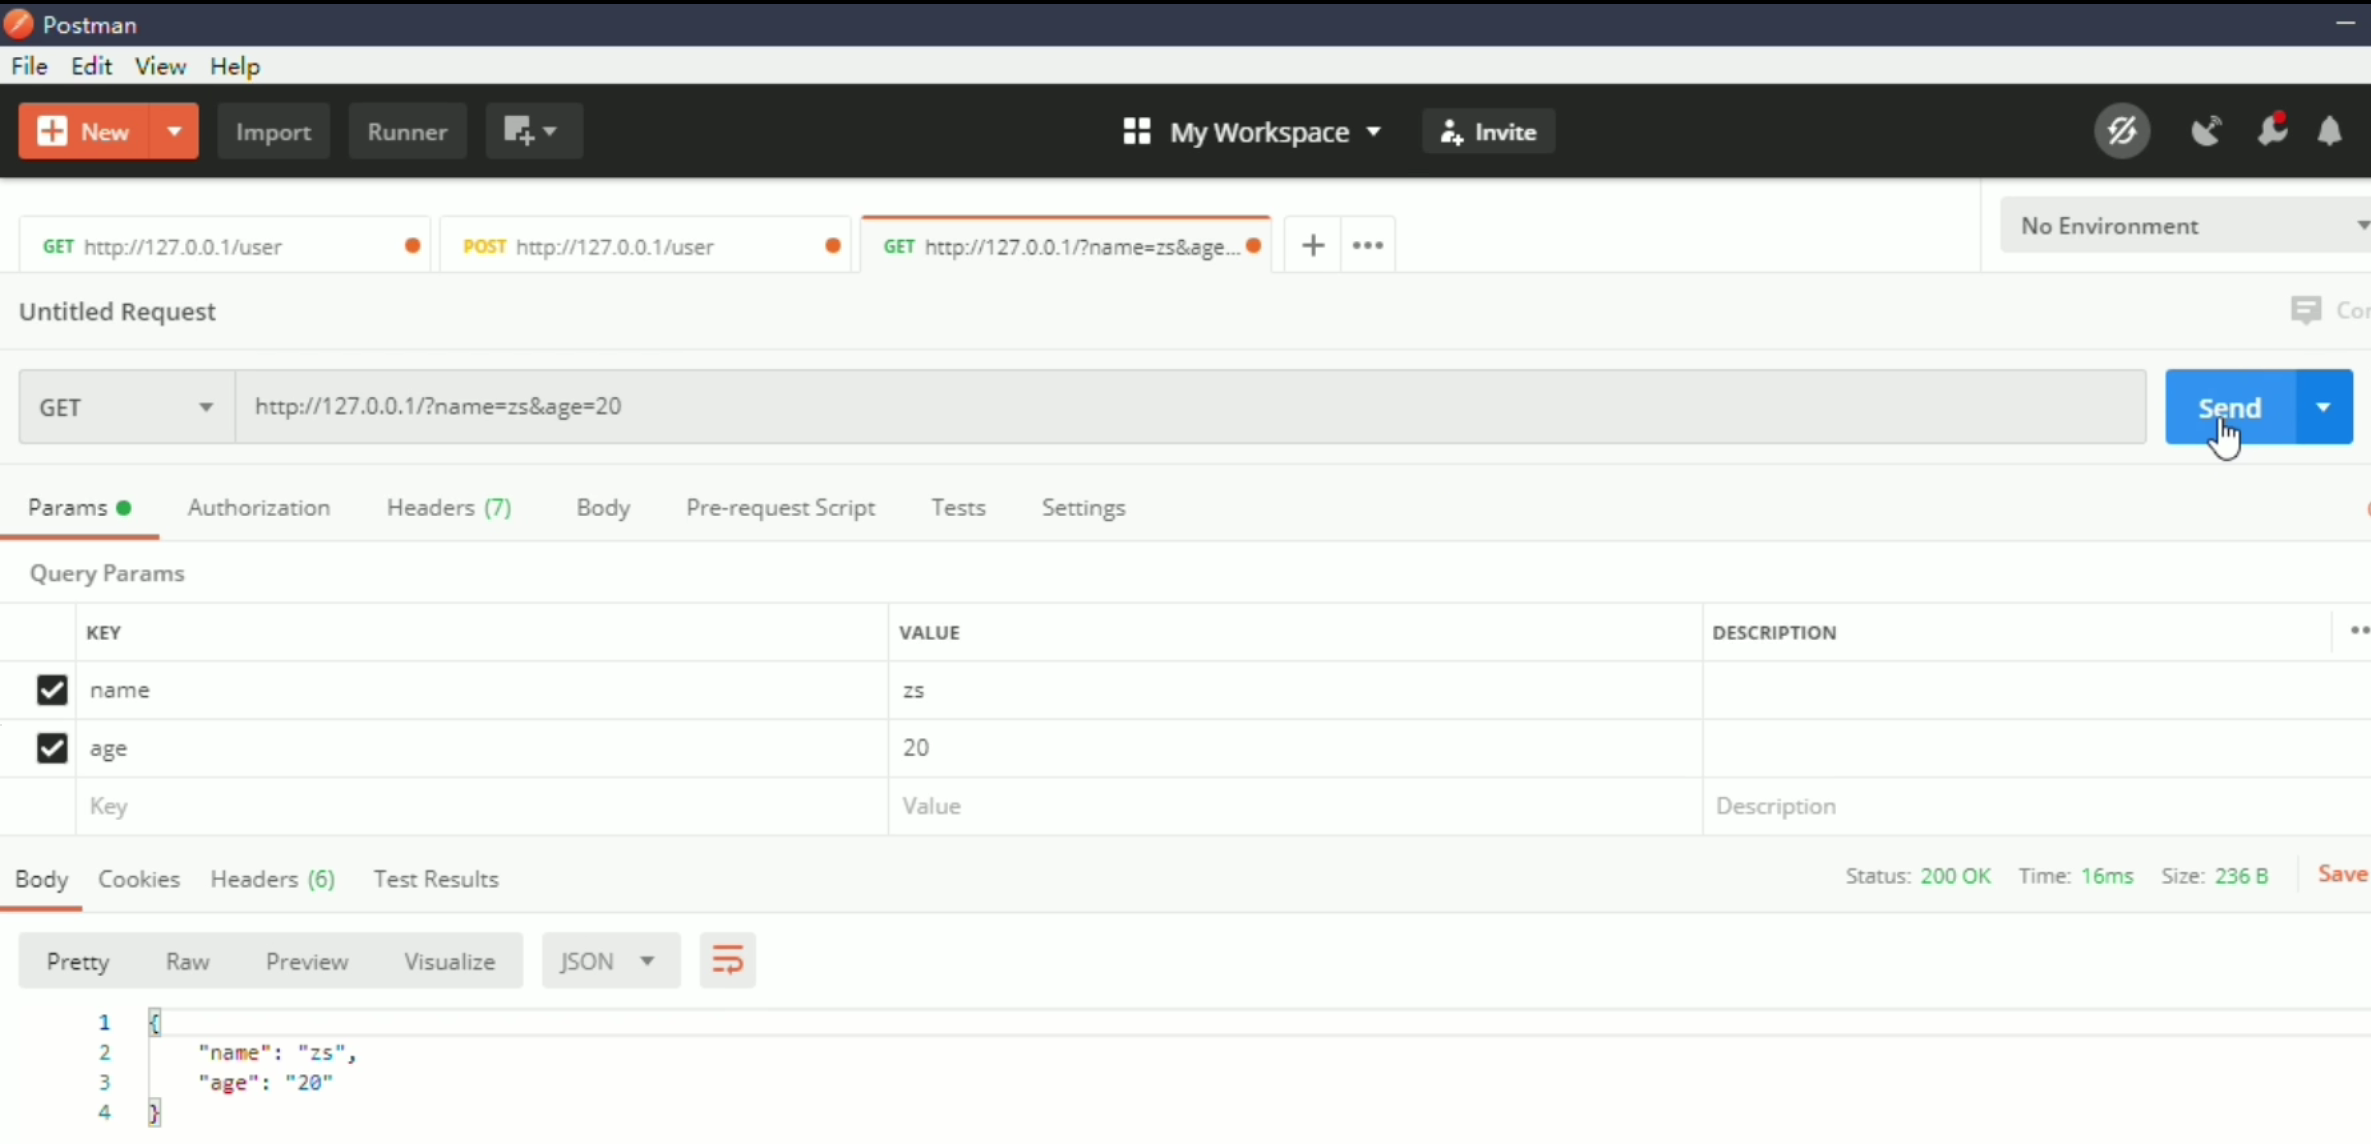Viewport: 2371px width, 1144px height.
Task: Click the empty Value input field
Action: (x=1296, y=806)
